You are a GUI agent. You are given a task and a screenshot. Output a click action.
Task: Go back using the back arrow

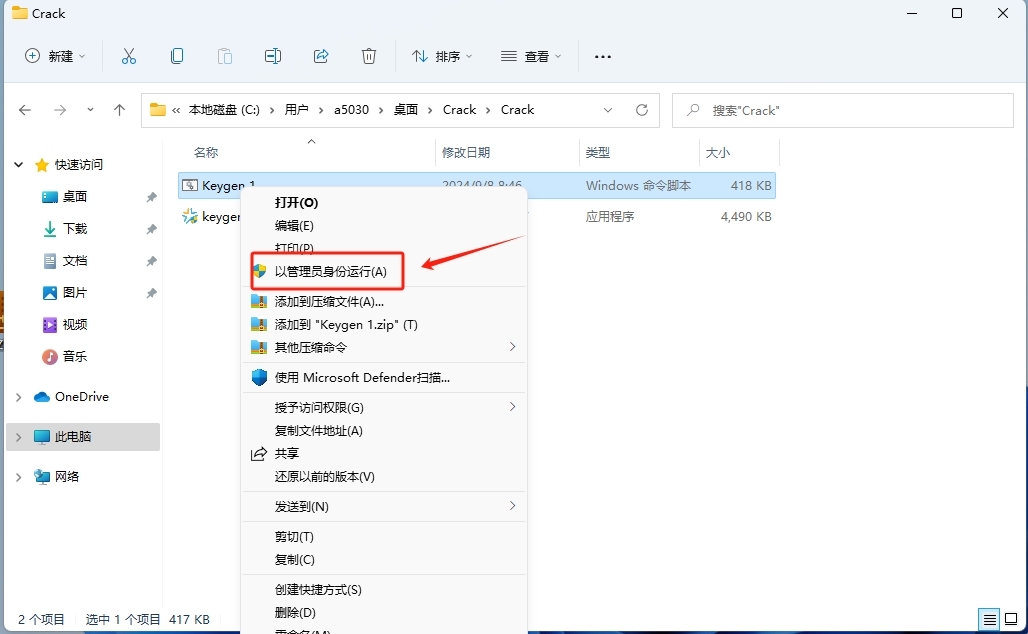[25, 110]
